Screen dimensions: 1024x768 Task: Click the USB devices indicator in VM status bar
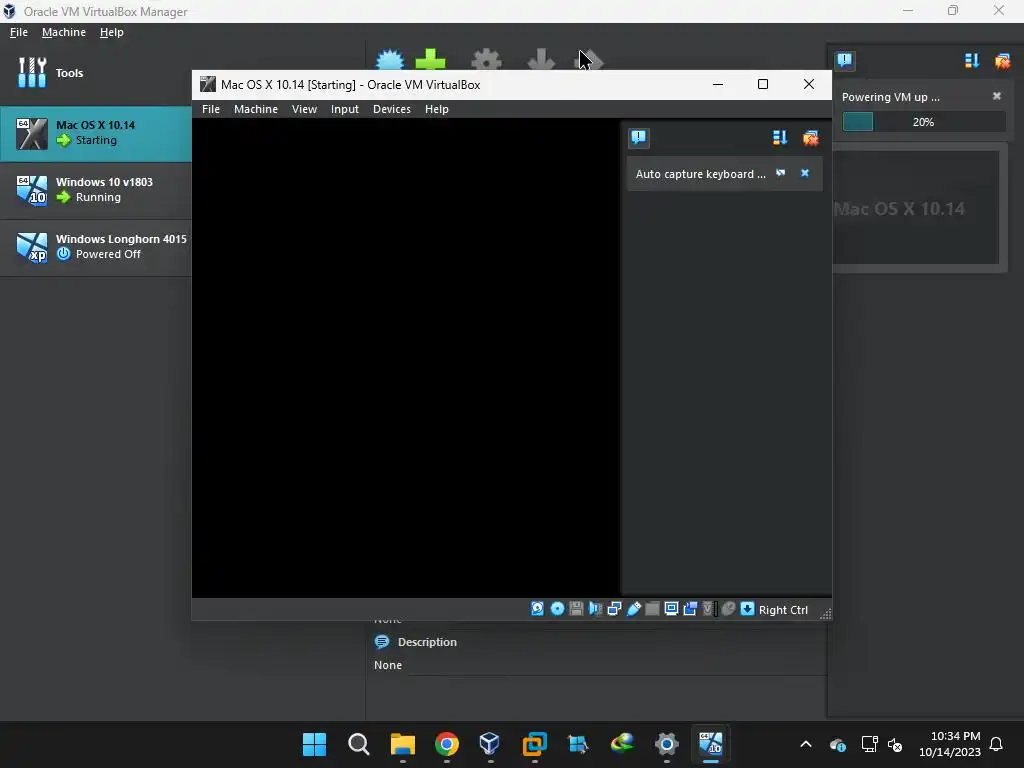pyautogui.click(x=633, y=609)
